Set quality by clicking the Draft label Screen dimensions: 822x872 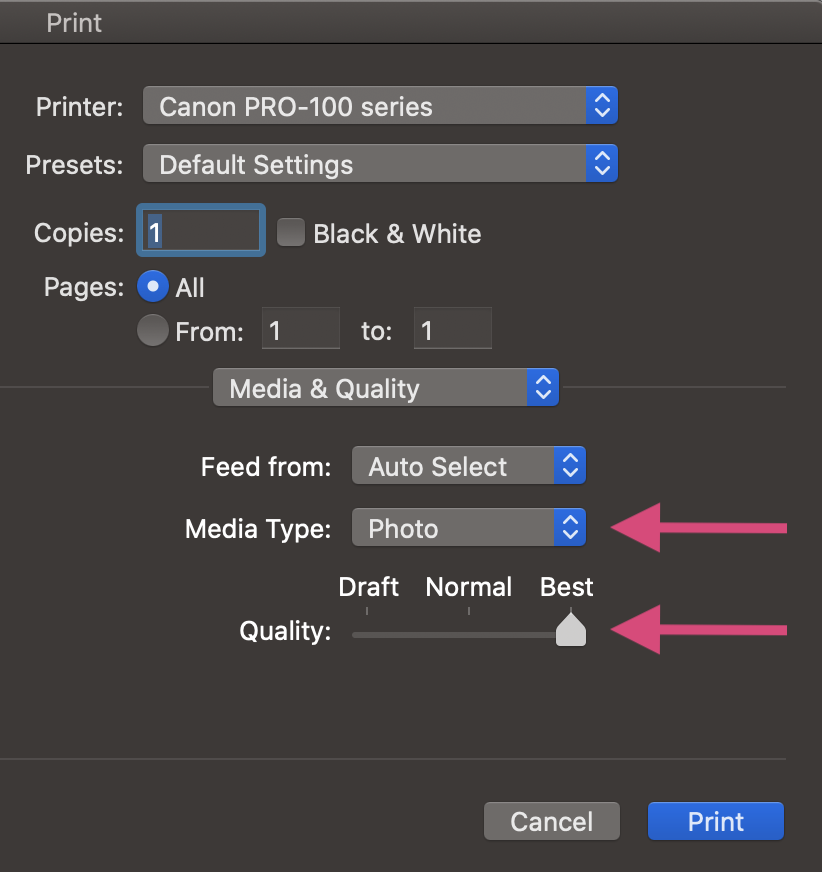click(368, 587)
